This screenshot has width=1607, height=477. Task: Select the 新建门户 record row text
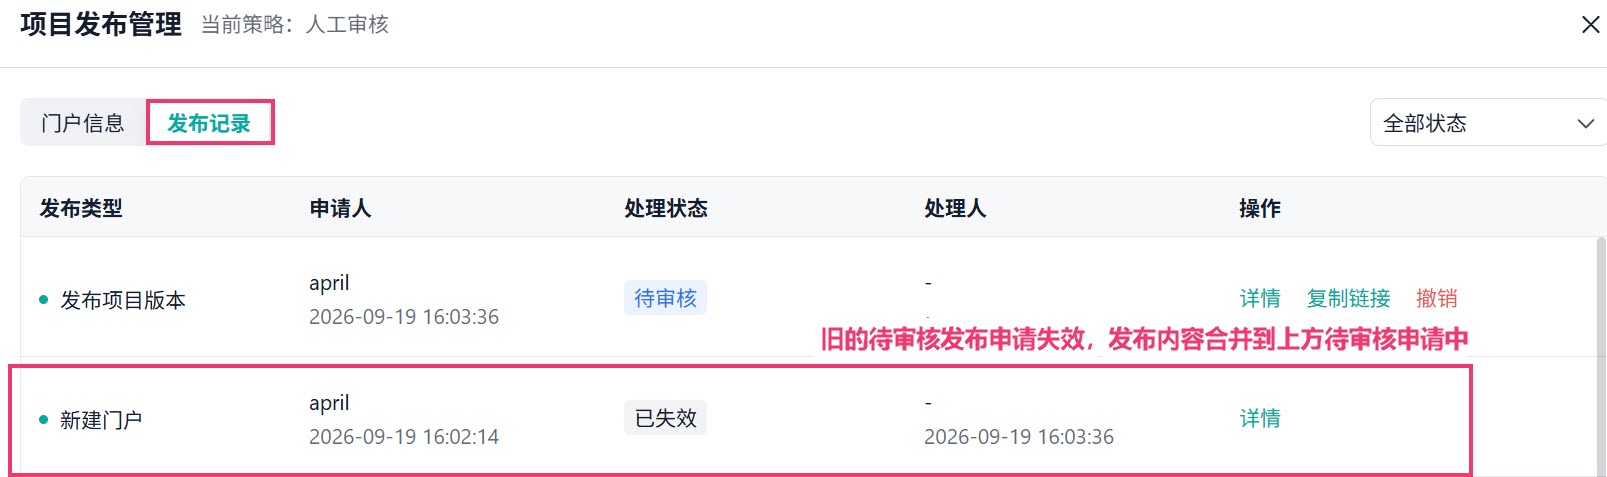pyautogui.click(x=101, y=420)
